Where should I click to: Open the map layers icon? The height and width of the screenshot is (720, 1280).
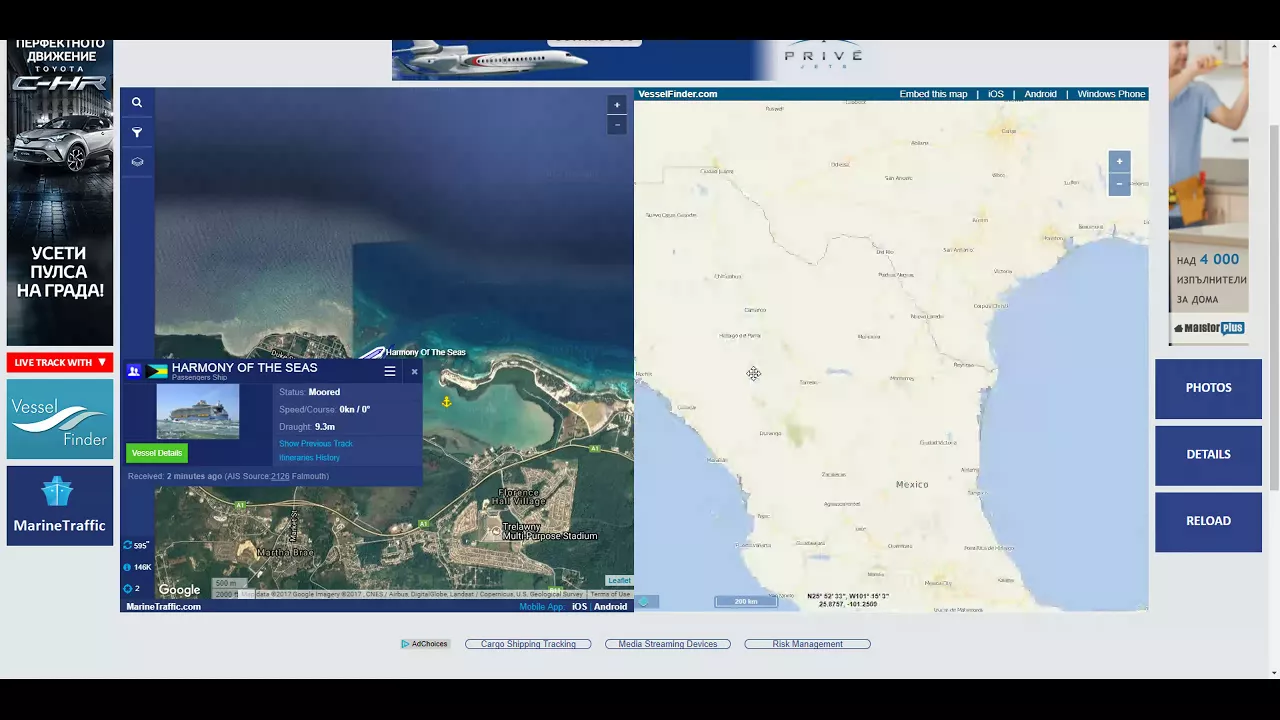tap(137, 162)
